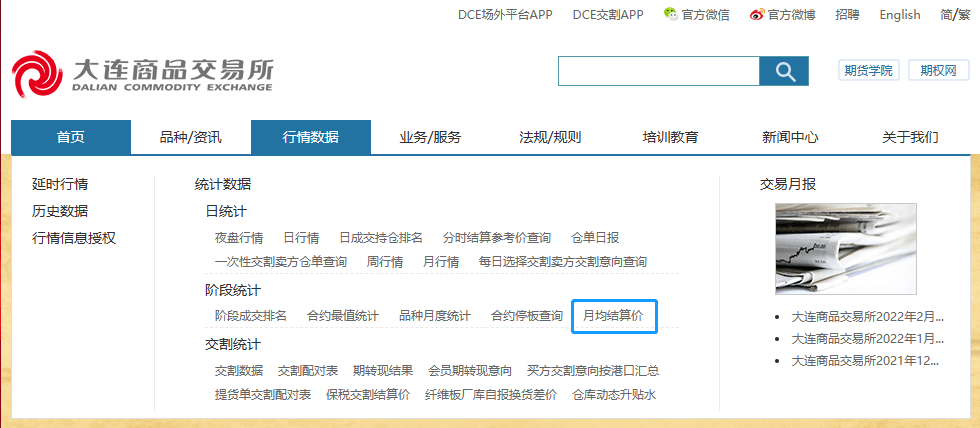Open 仓库动态升贴水 link
Image resolution: width=980 pixels, height=428 pixels.
(614, 395)
